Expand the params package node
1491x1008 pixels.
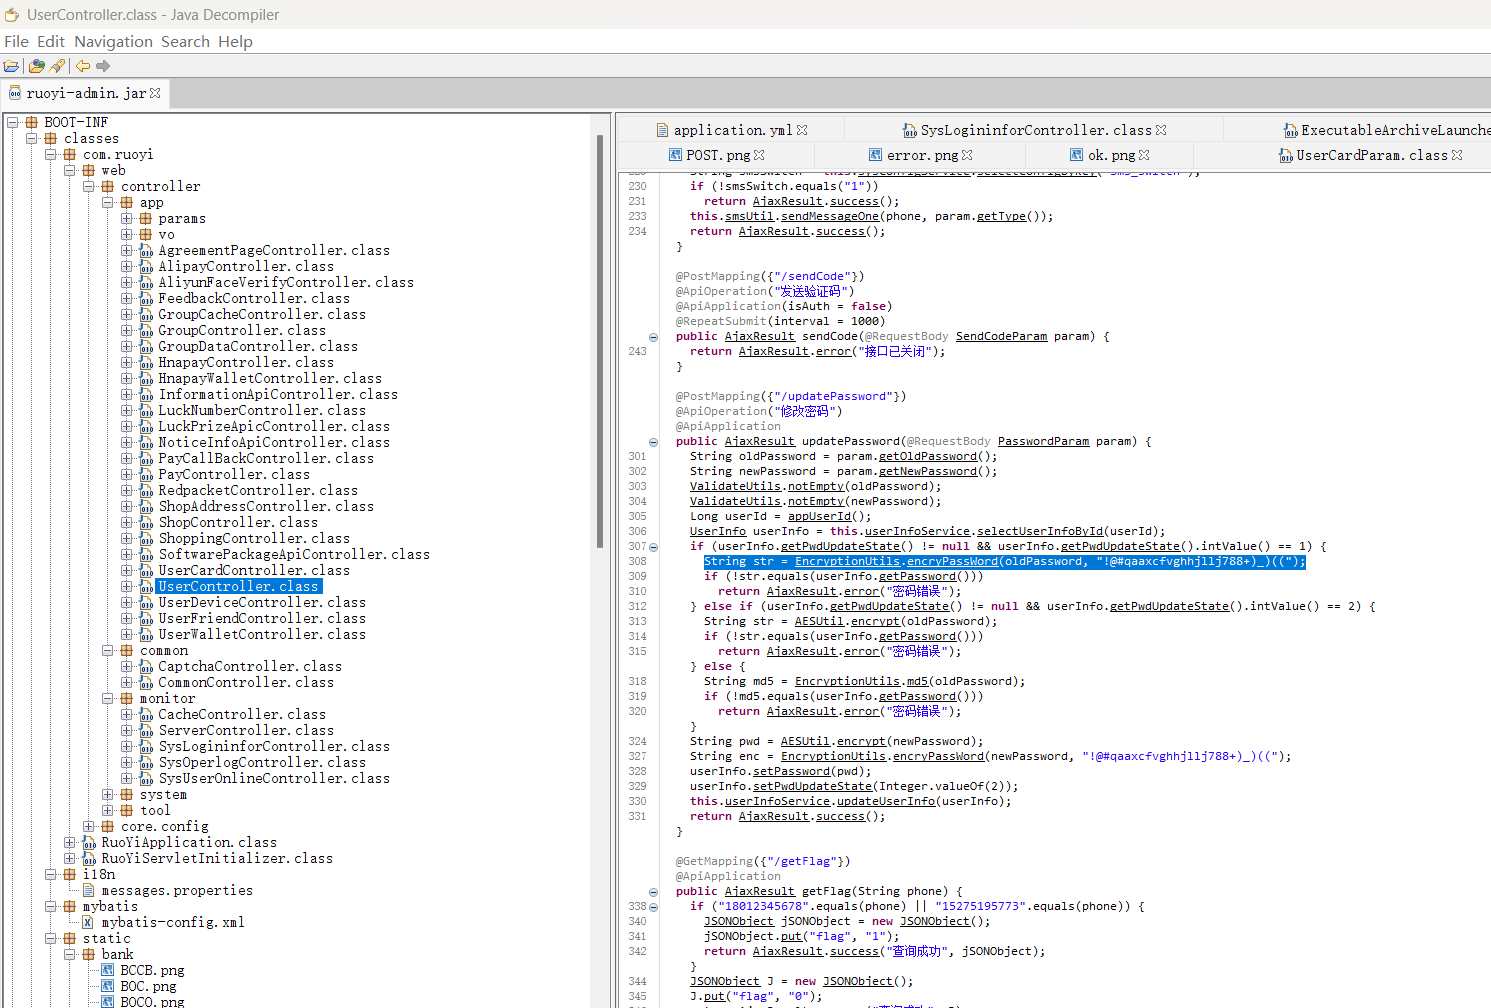126,219
